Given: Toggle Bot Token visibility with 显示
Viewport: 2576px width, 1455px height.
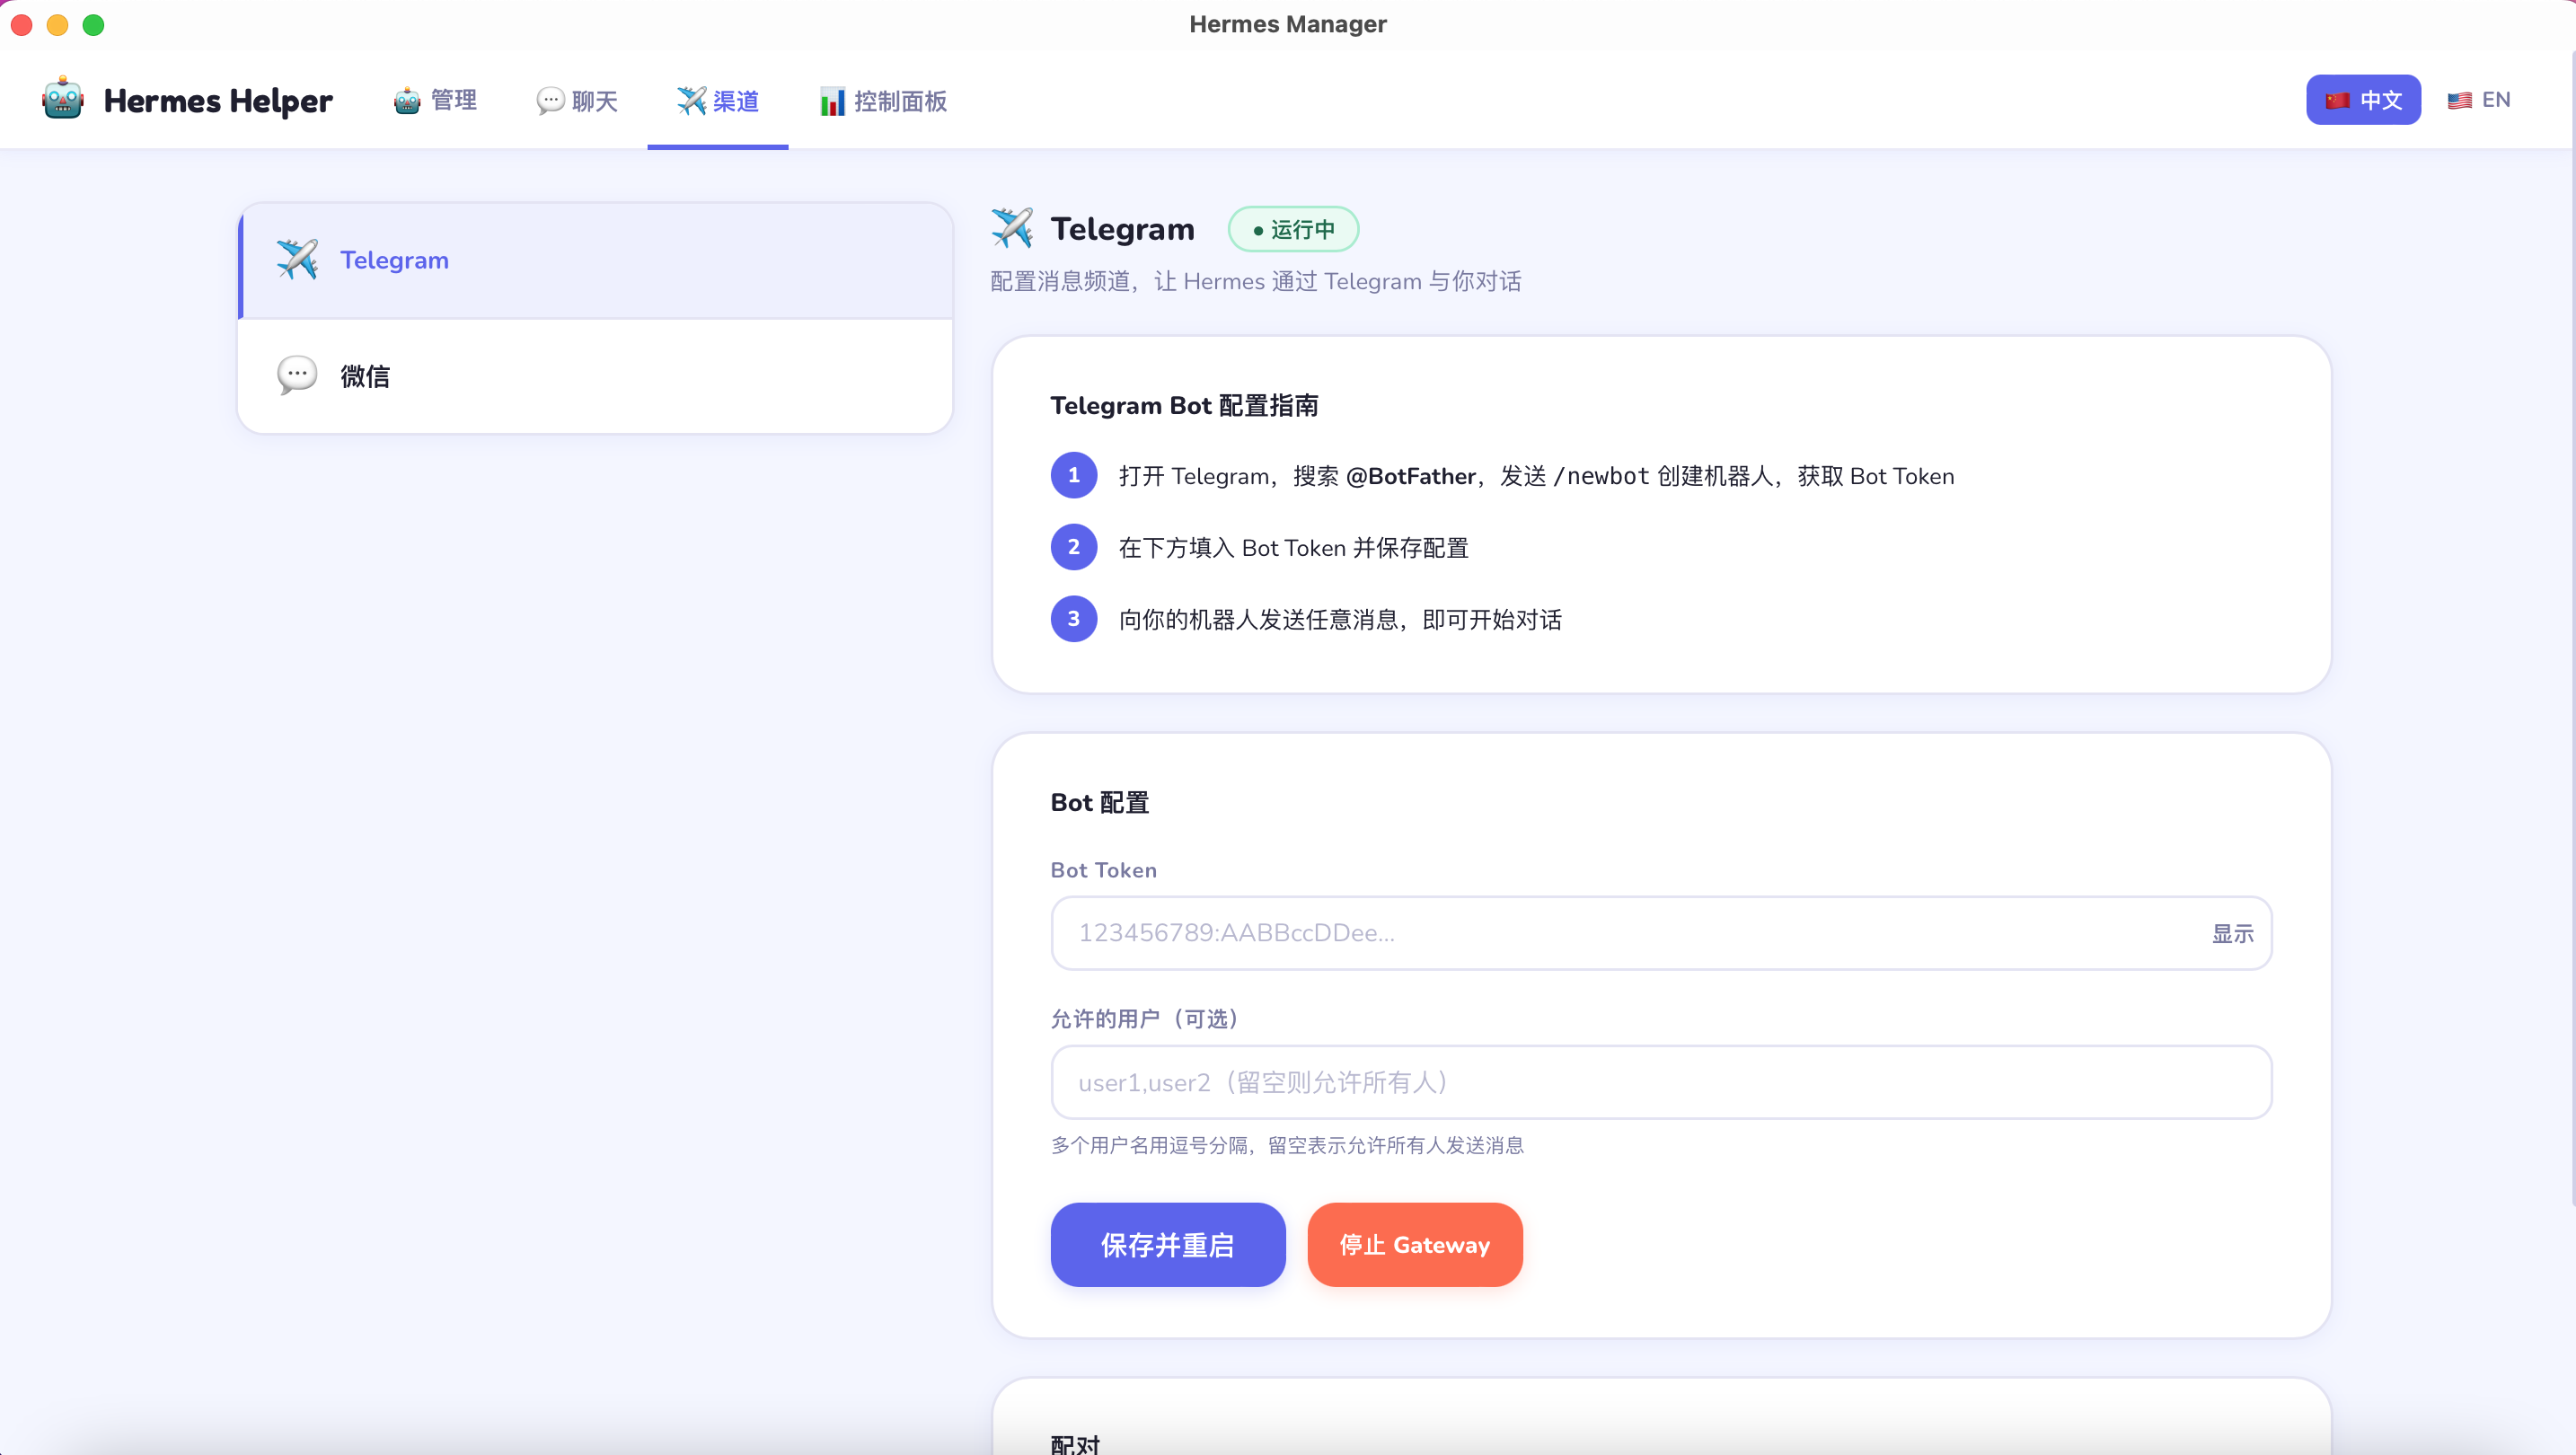Looking at the screenshot, I should coord(2233,933).
